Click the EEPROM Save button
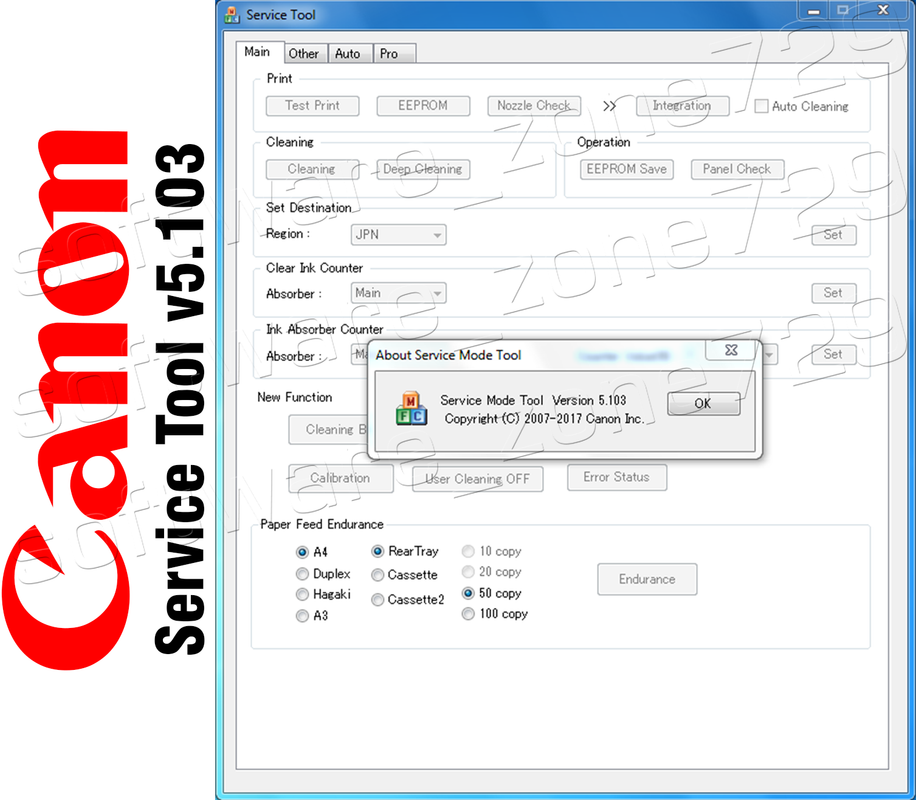Screen dimensions: 916x800 627,169
